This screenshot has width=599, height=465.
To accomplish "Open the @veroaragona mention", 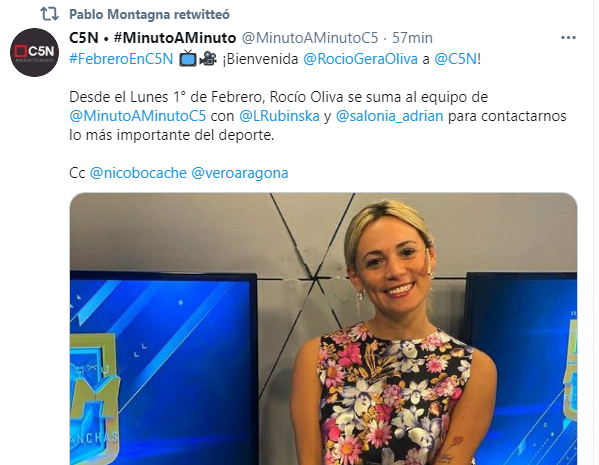I will click(x=240, y=173).
